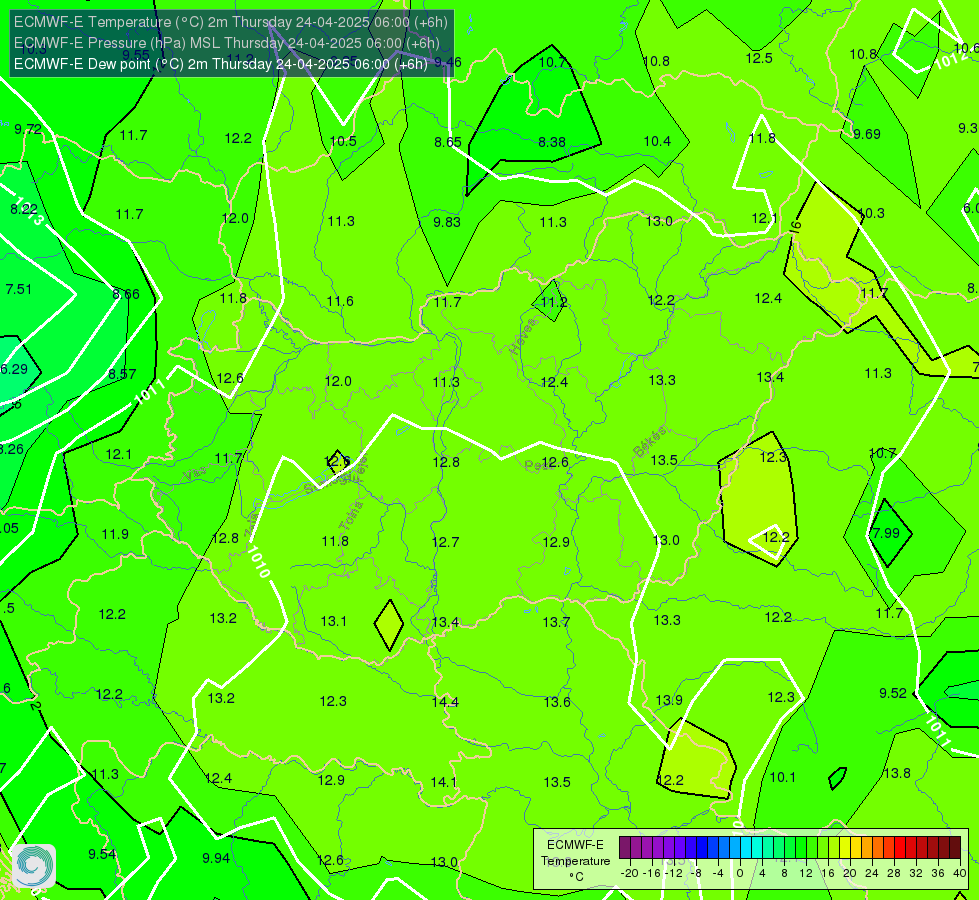Click the 'Békés' county label
Image resolution: width=979 pixels, height=900 pixels.
pyautogui.click(x=650, y=442)
